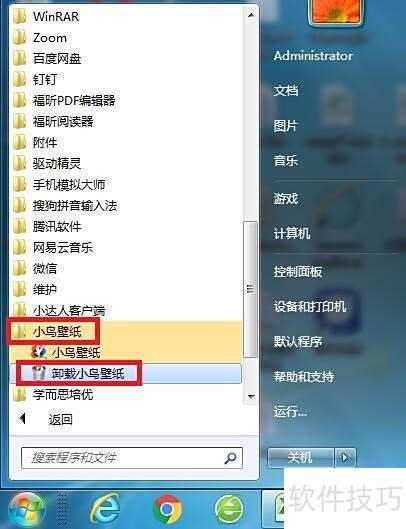Click the programs list scrollbar thumb
Screen dimensions: 406x529
coord(250,289)
